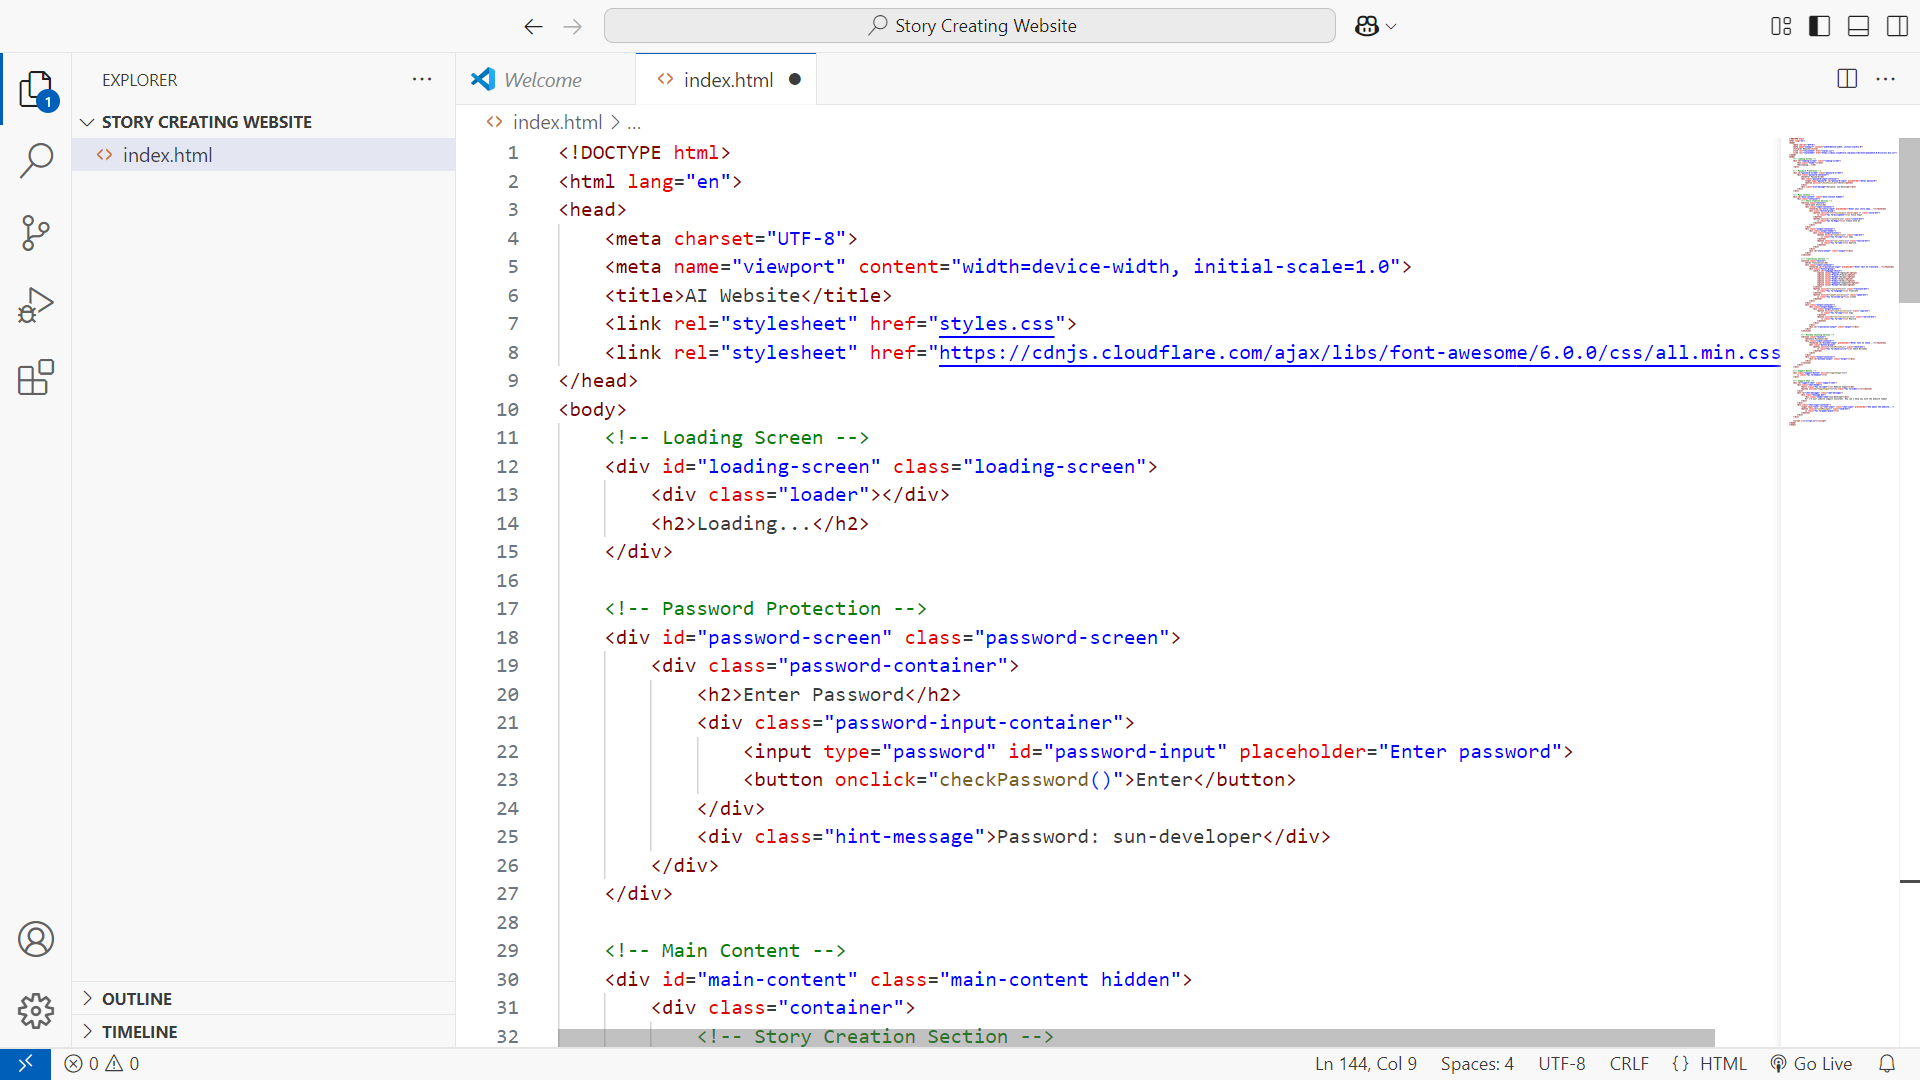Image resolution: width=1920 pixels, height=1080 pixels.
Task: Open the Run and Debug view
Action: (36, 304)
